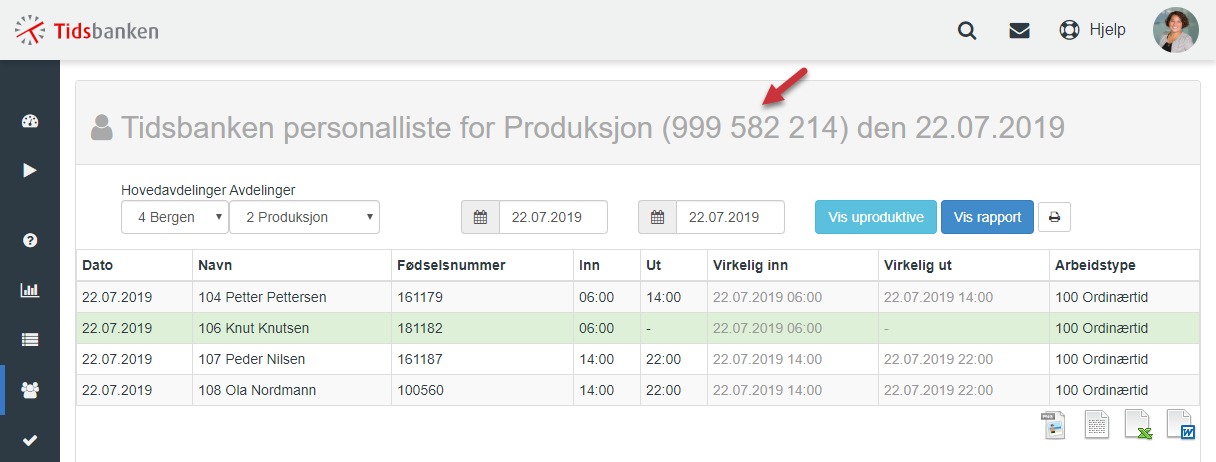
Task: Click the first date field's calendar icon
Action: click(x=480, y=217)
